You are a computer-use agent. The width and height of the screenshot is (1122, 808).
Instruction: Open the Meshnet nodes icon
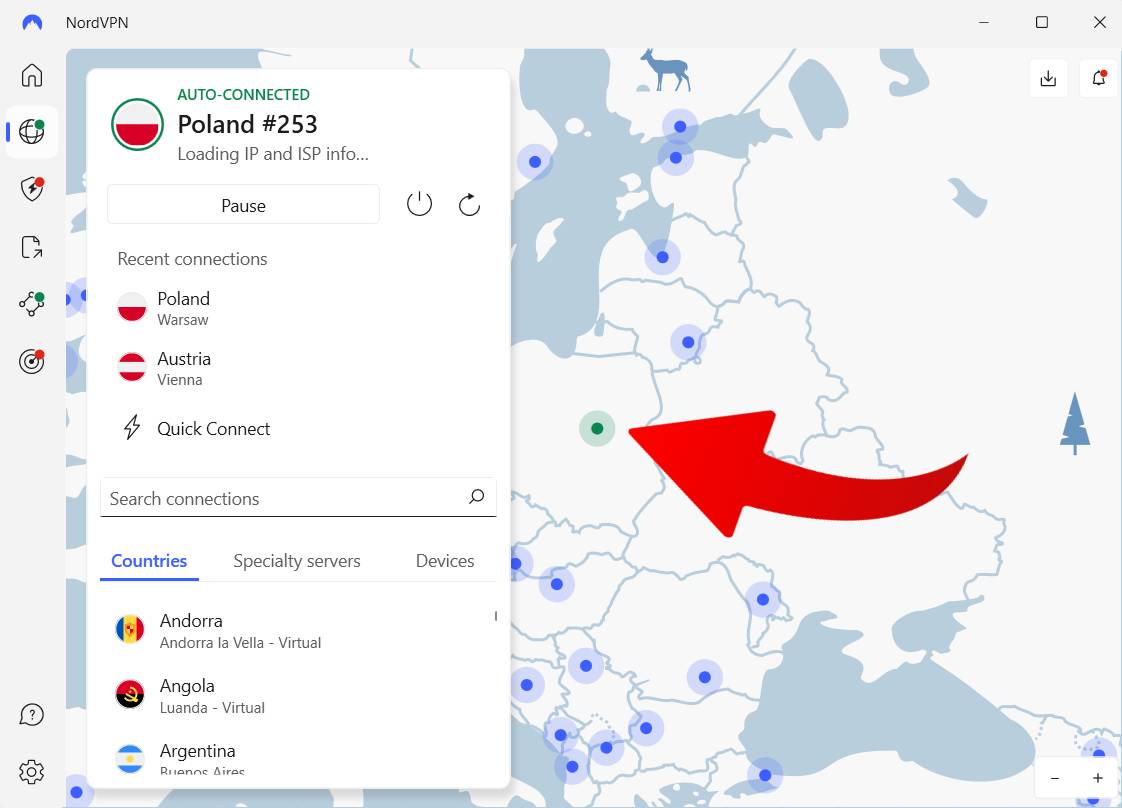pos(31,303)
